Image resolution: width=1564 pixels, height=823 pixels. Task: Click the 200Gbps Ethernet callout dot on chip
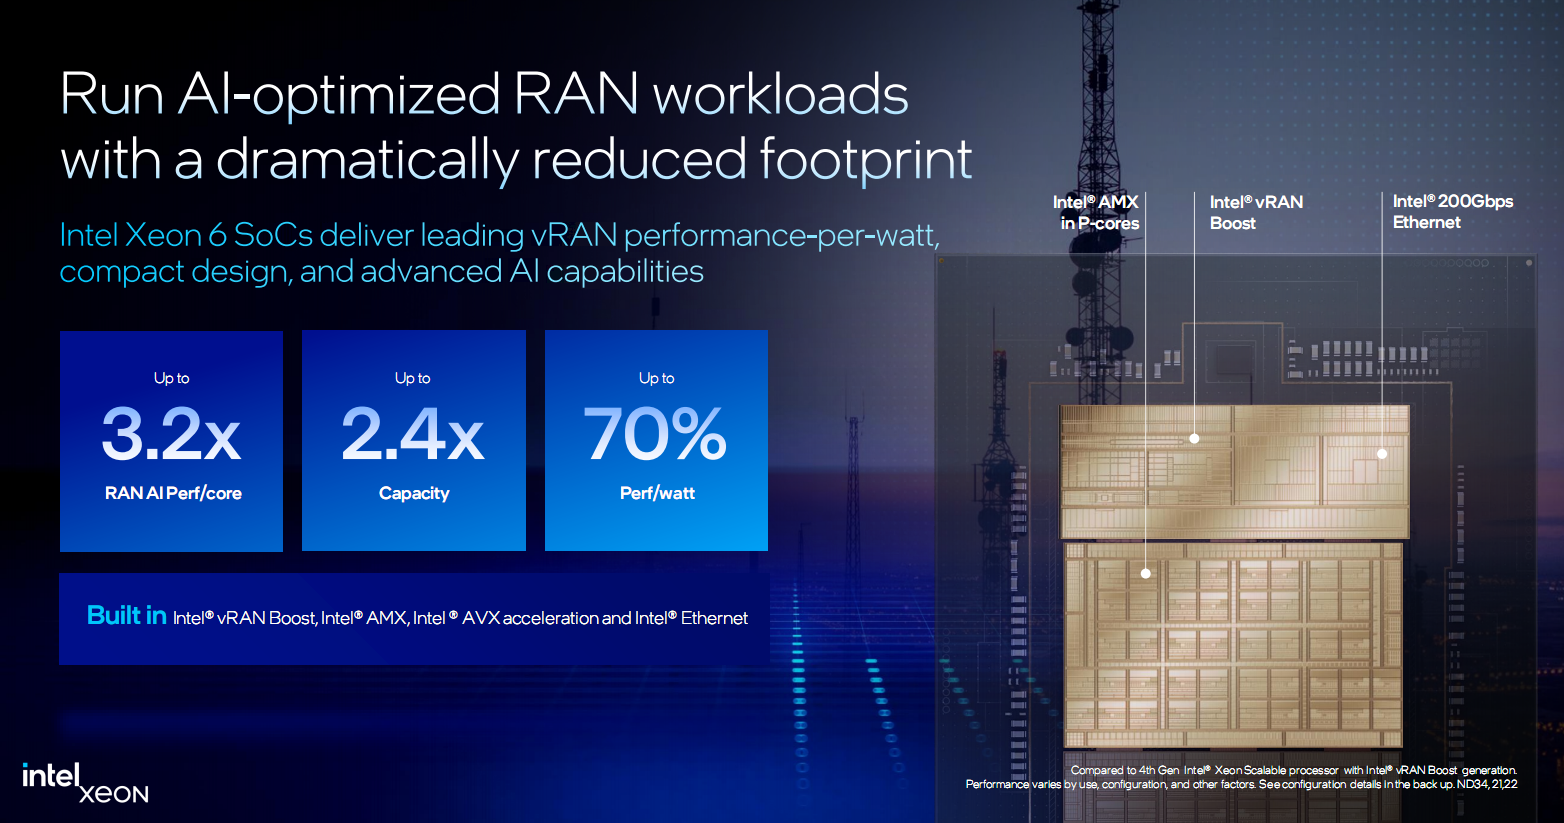(x=1382, y=453)
